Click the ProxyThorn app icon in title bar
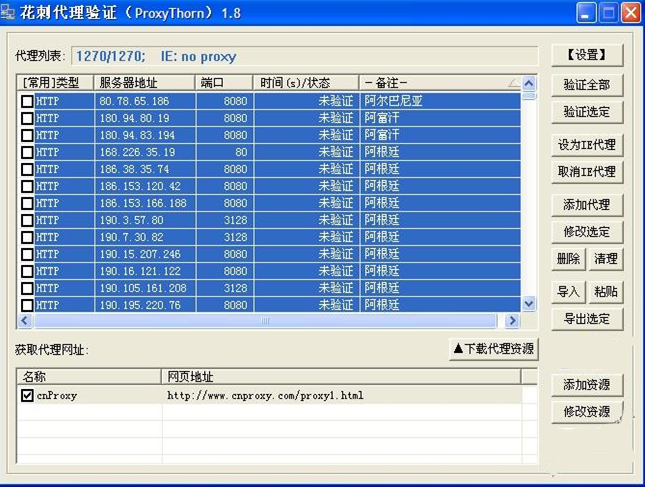Screen dimensions: 645x487 click(x=9, y=13)
